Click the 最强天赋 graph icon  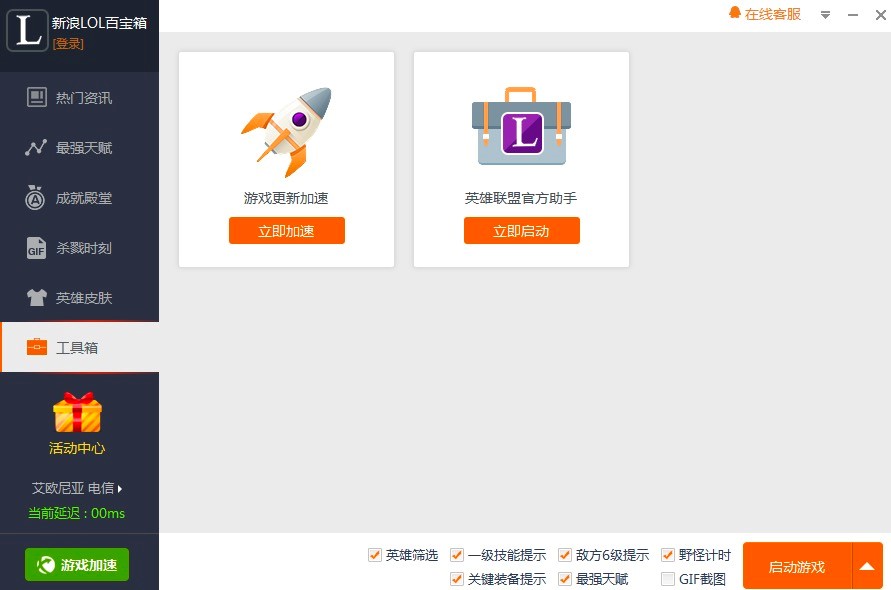pos(36,147)
